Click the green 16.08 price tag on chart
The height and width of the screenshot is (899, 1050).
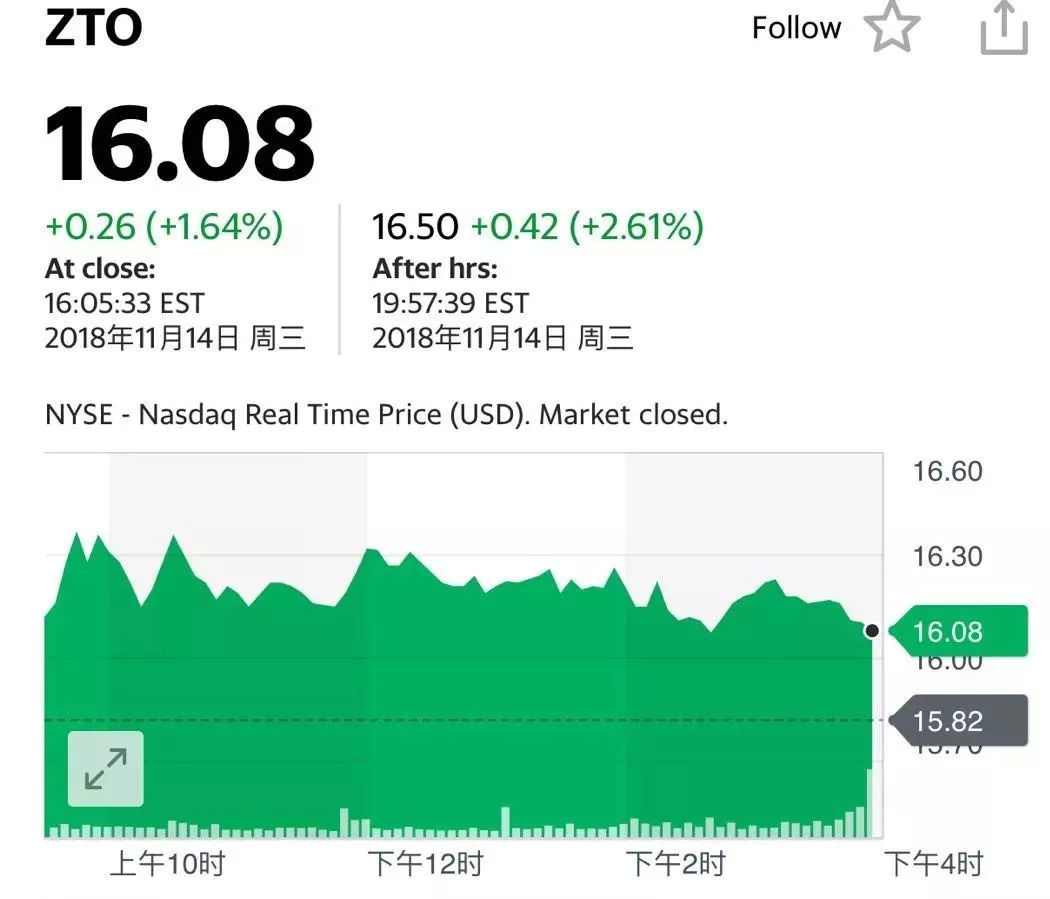pyautogui.click(x=957, y=632)
